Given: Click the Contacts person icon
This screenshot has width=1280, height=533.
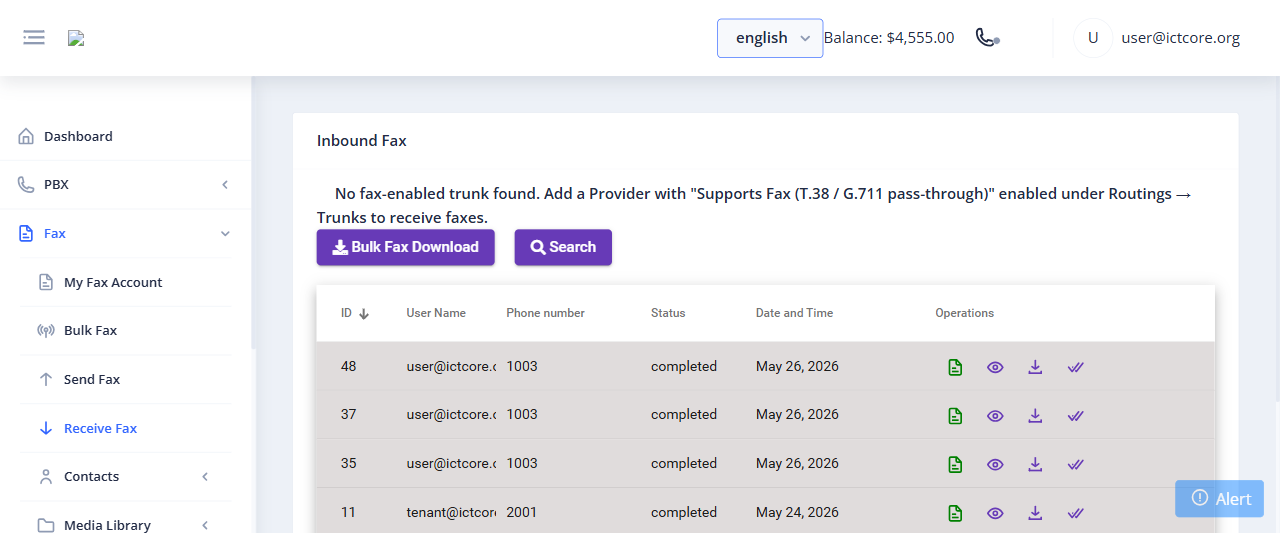Looking at the screenshot, I should point(46,476).
